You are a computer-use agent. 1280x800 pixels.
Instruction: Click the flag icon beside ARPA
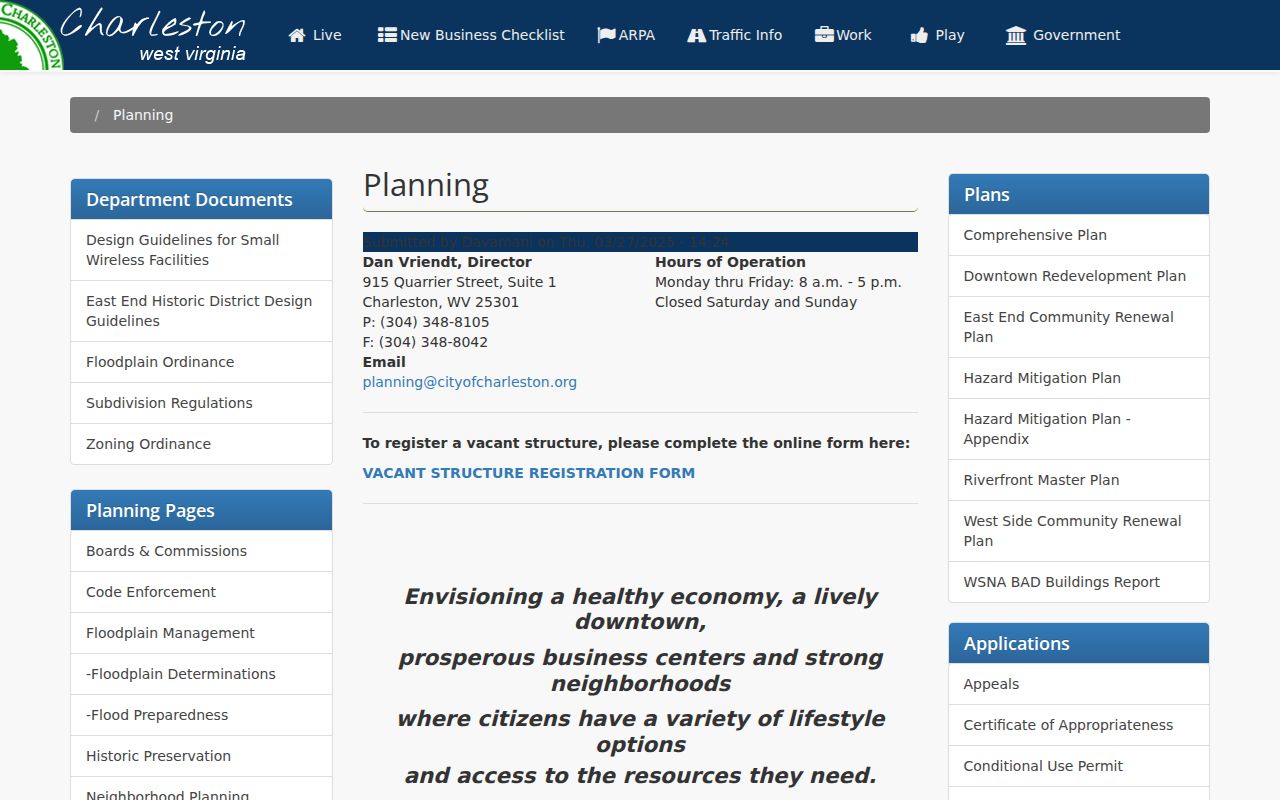pyautogui.click(x=606, y=34)
